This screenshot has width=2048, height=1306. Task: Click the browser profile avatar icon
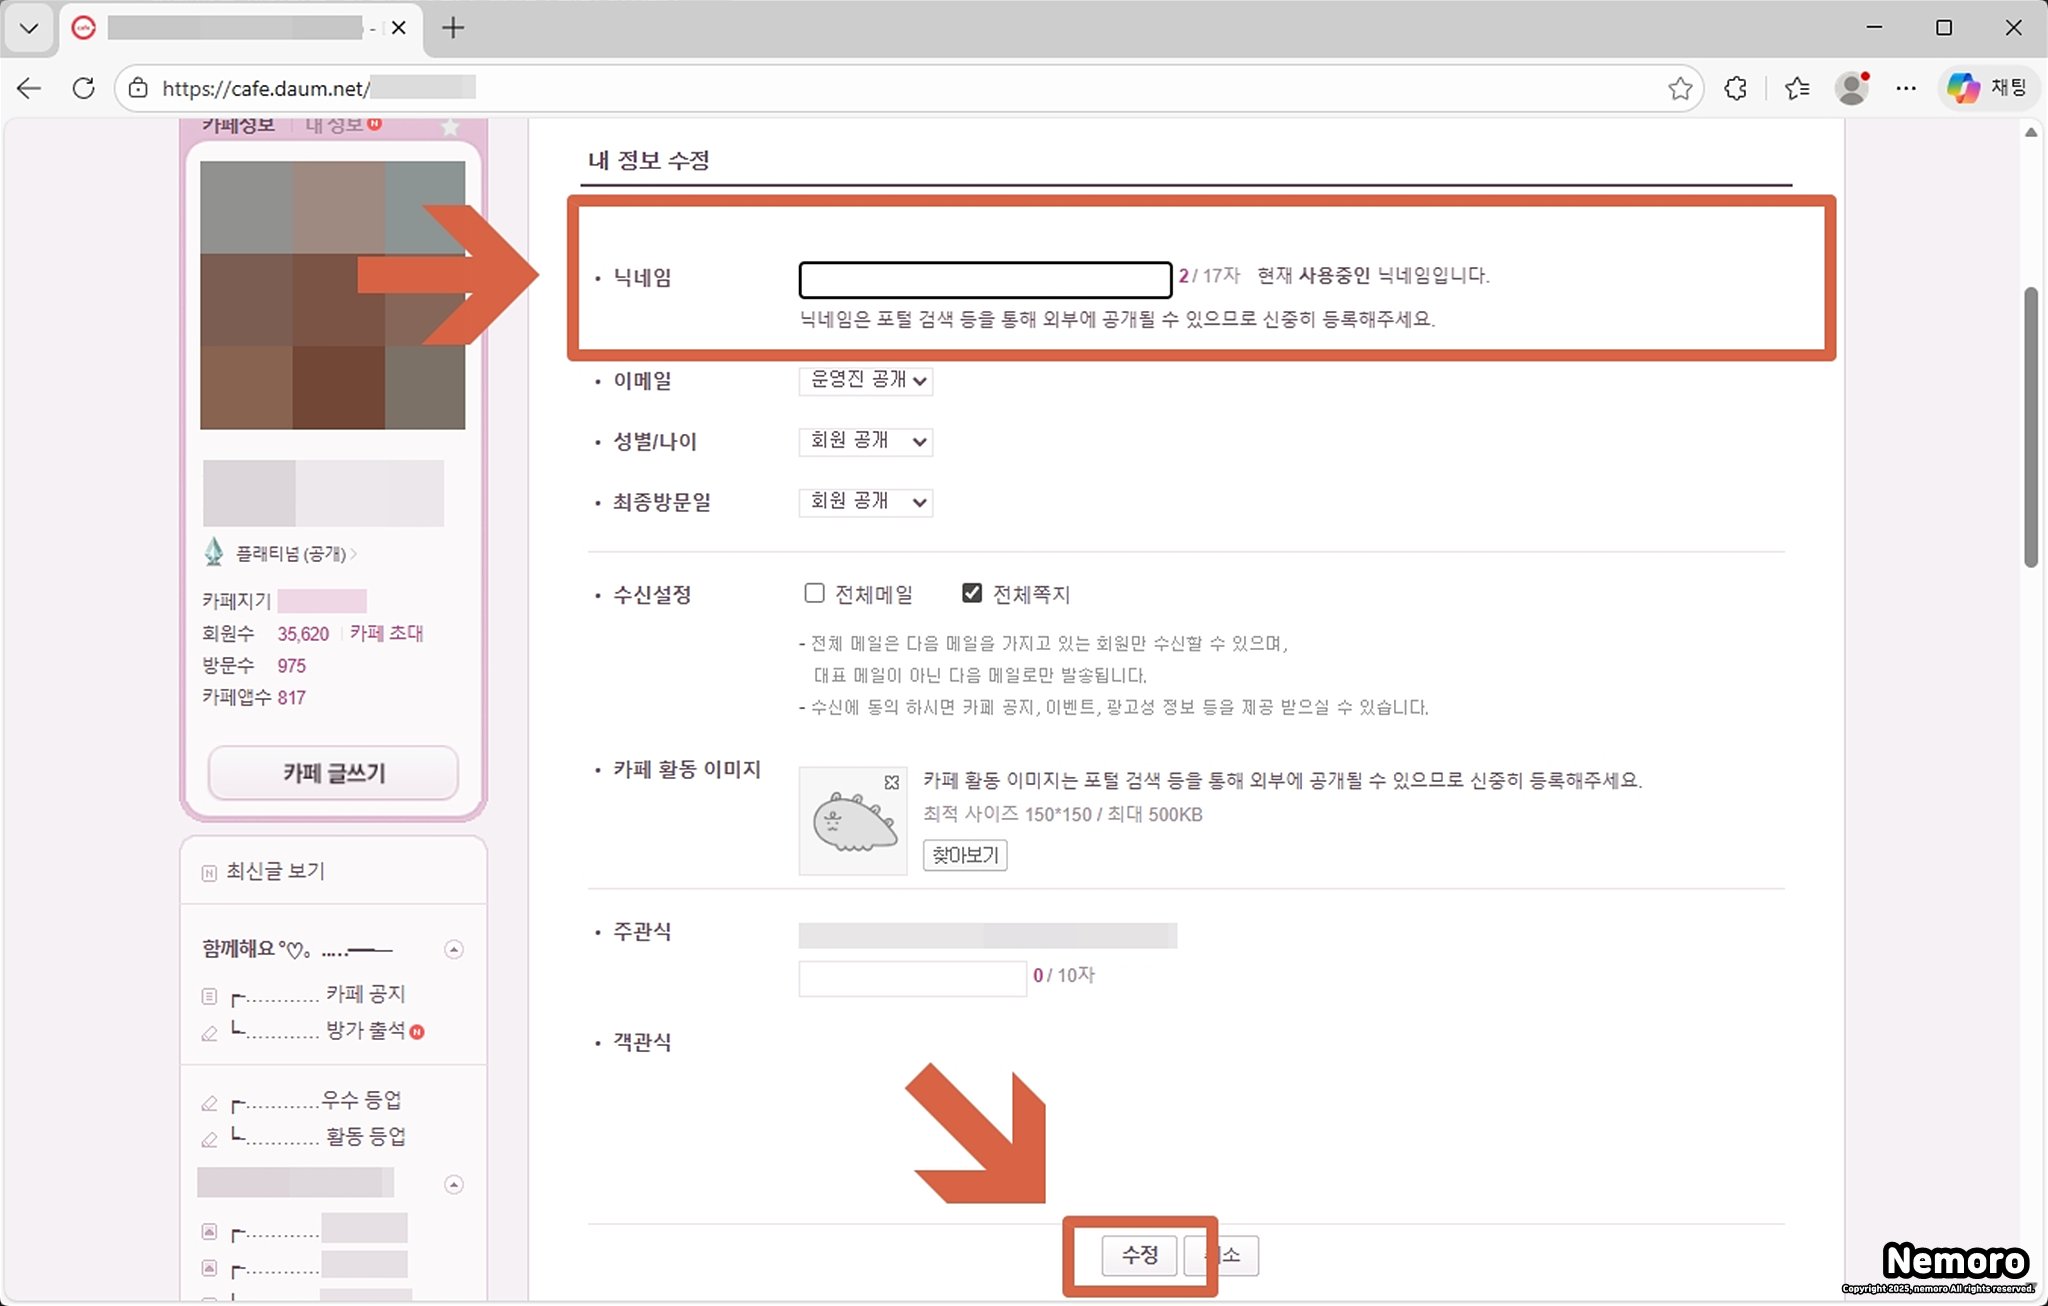pos(1852,88)
